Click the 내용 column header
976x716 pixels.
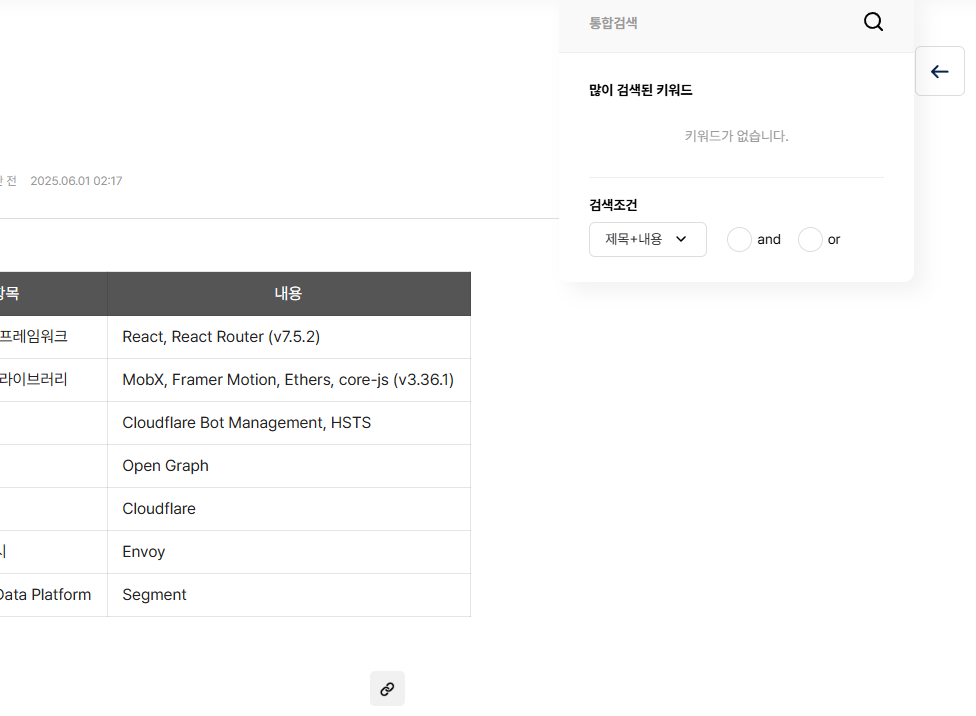point(289,293)
